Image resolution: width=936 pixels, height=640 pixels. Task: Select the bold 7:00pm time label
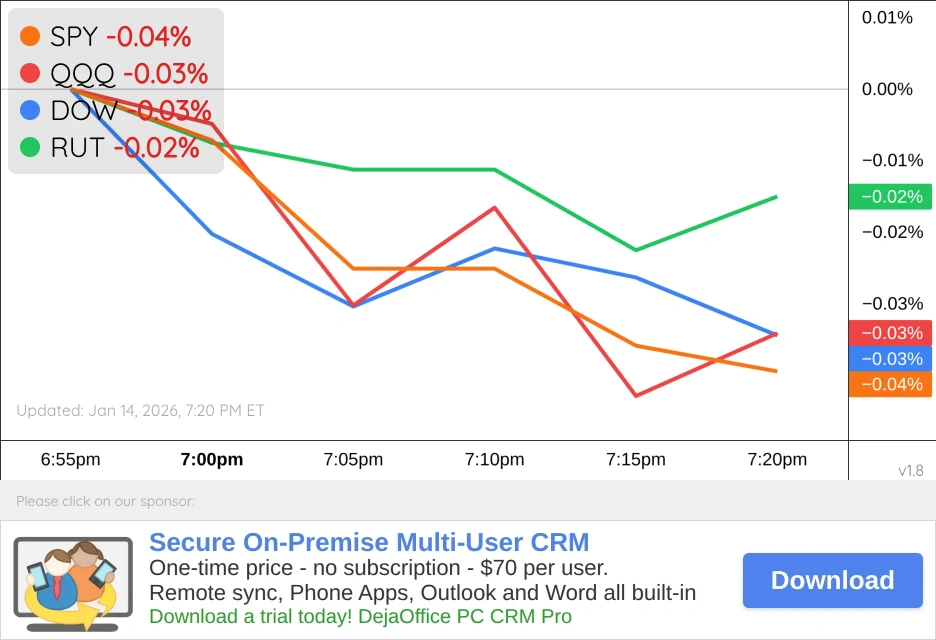pos(212,460)
